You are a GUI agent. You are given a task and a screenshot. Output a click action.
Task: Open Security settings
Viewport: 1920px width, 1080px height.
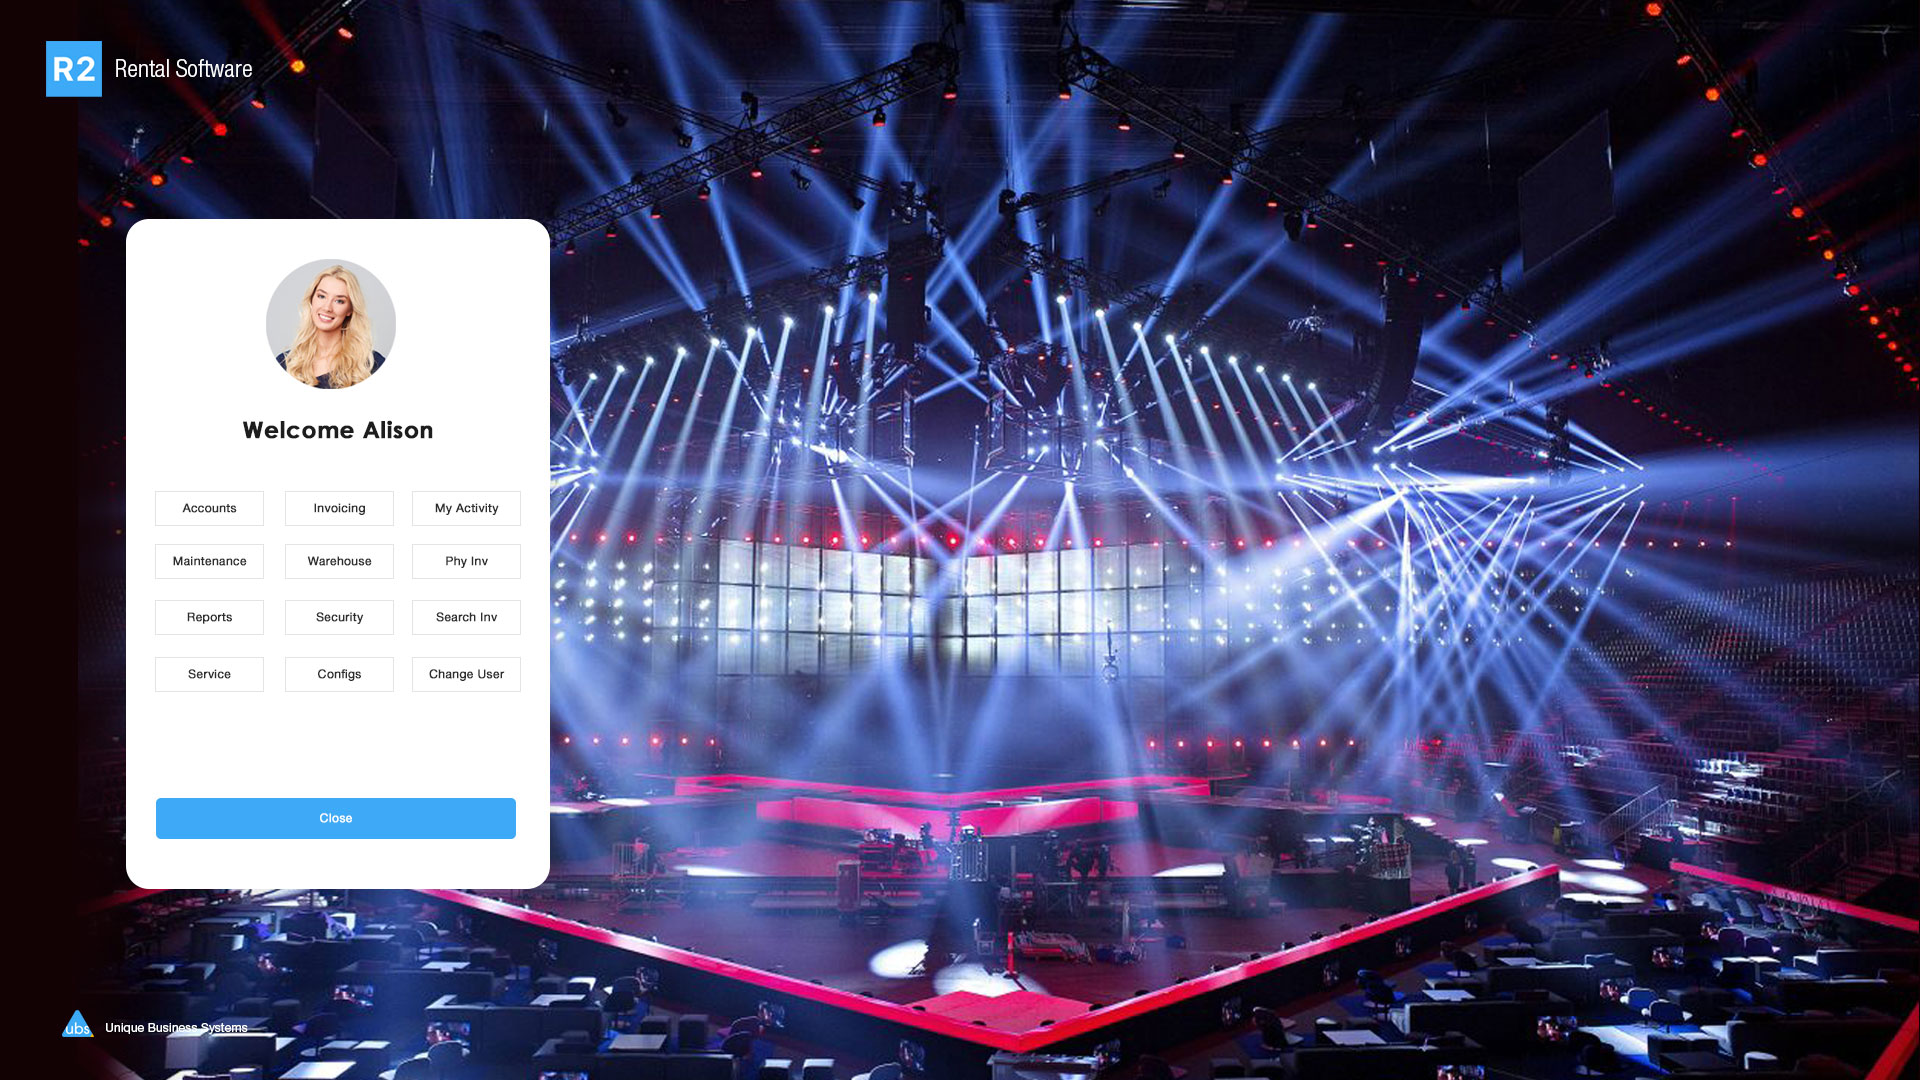[339, 617]
